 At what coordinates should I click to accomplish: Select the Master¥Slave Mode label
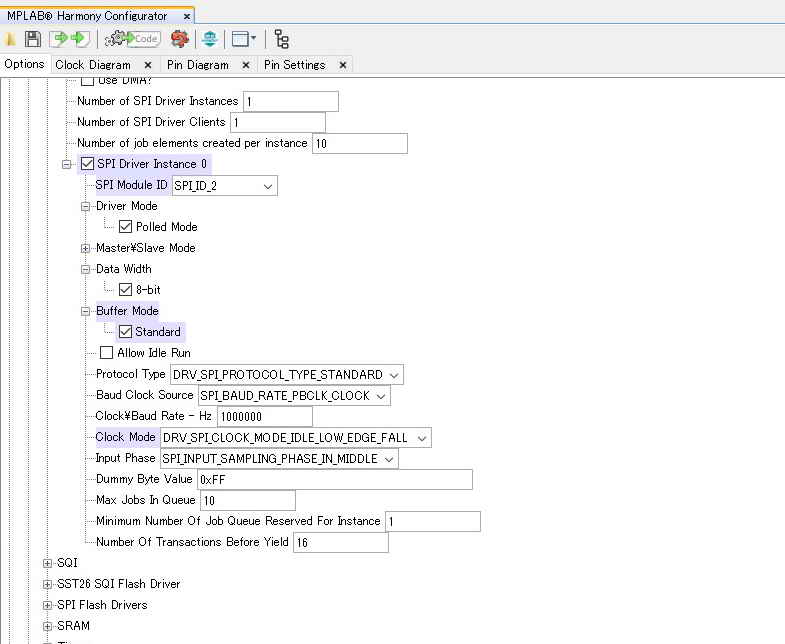(146, 248)
